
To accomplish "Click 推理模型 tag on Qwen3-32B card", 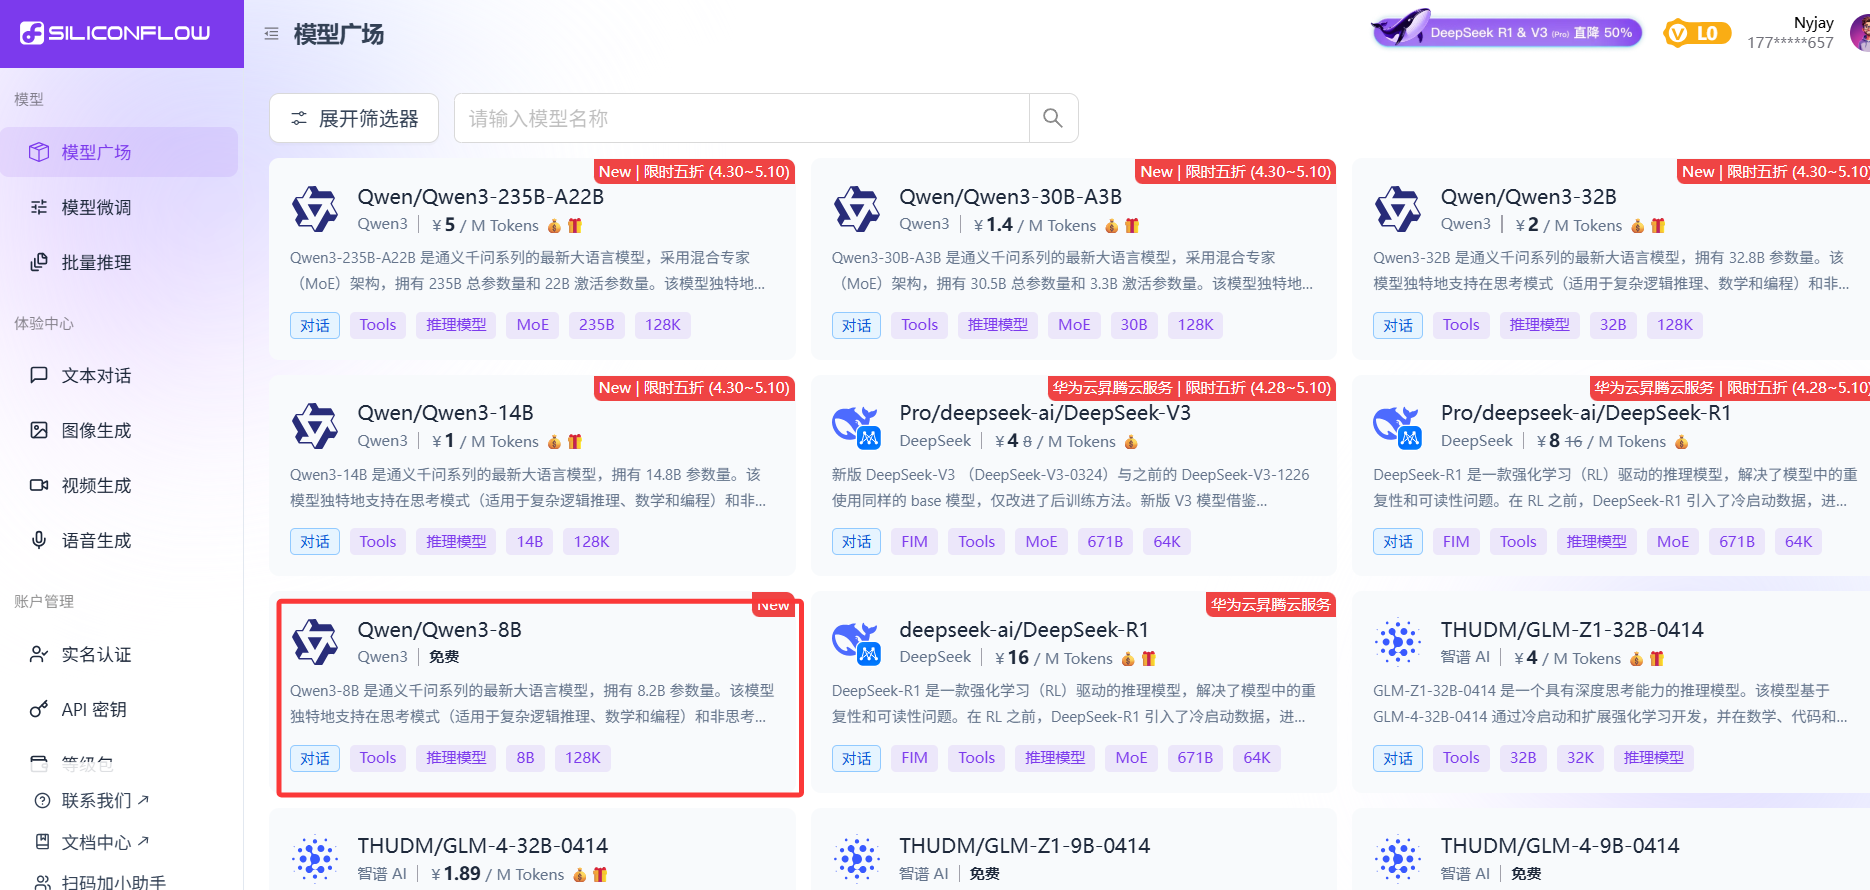I will coord(1540,325).
